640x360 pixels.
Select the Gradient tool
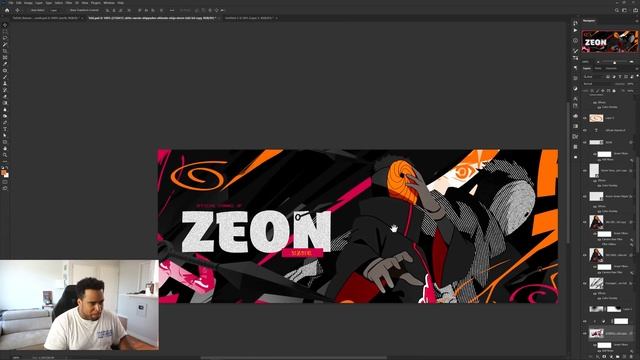point(5,103)
